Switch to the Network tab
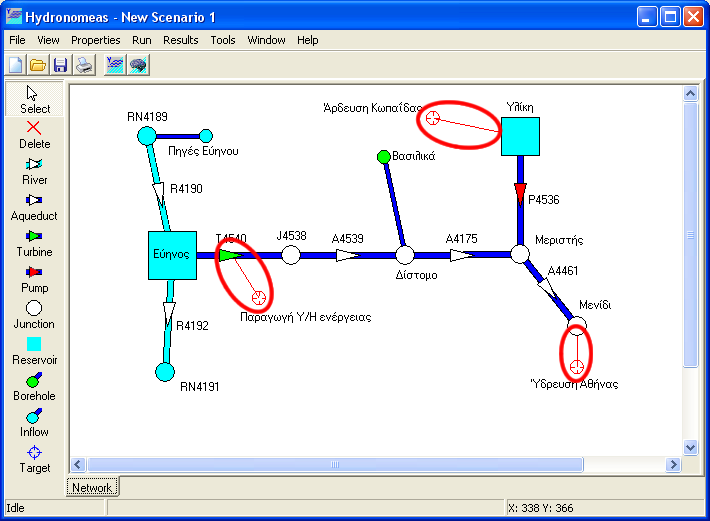This screenshot has height=521, width=710. tap(92, 488)
